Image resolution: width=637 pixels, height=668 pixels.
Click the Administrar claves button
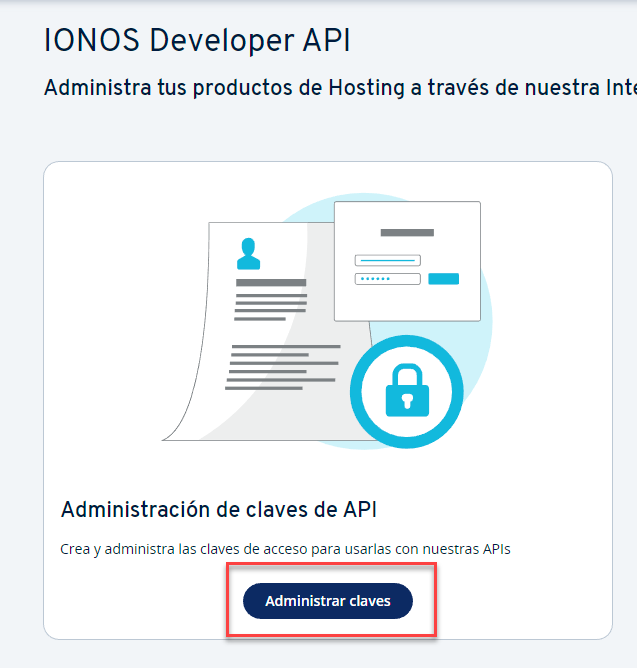click(327, 601)
